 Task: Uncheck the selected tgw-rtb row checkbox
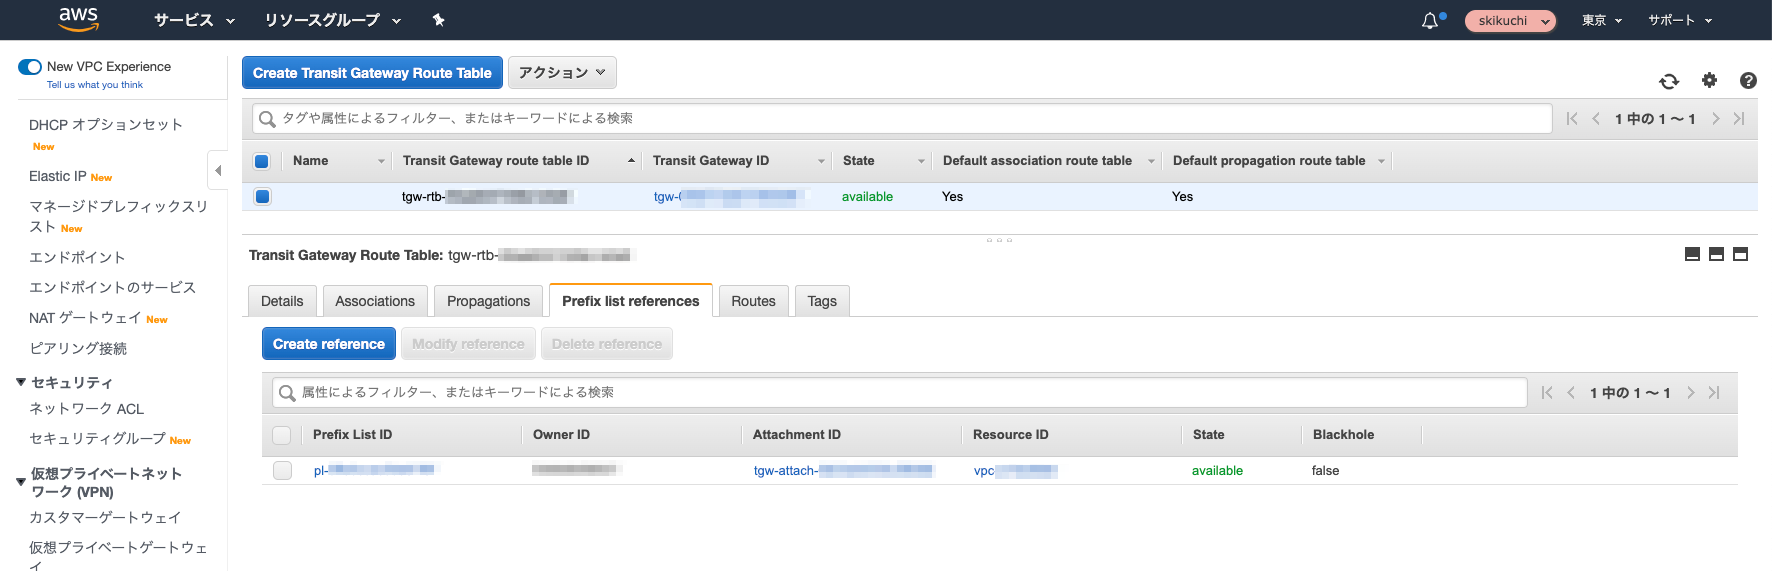[262, 197]
